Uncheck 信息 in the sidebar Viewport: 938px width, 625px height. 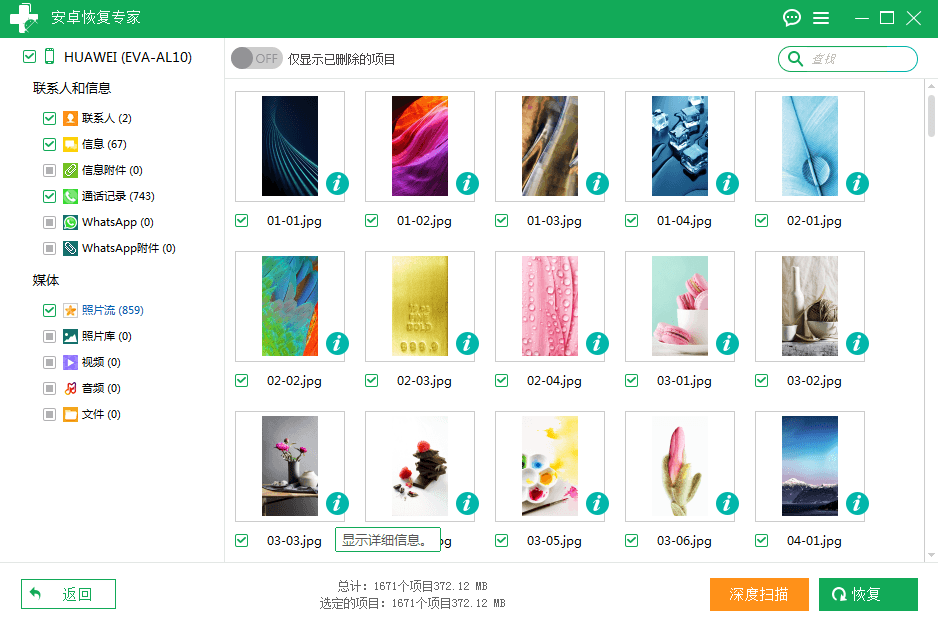tap(49, 142)
